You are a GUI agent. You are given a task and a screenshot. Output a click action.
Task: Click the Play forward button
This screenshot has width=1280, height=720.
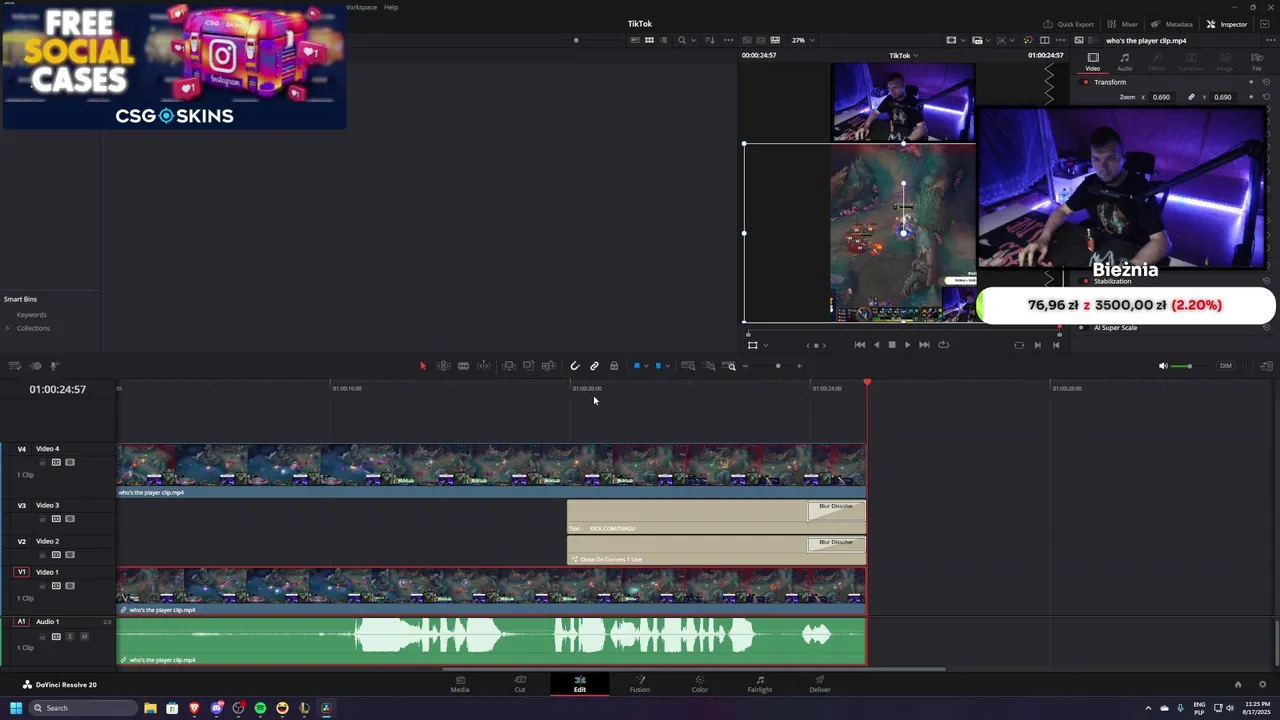(x=907, y=345)
